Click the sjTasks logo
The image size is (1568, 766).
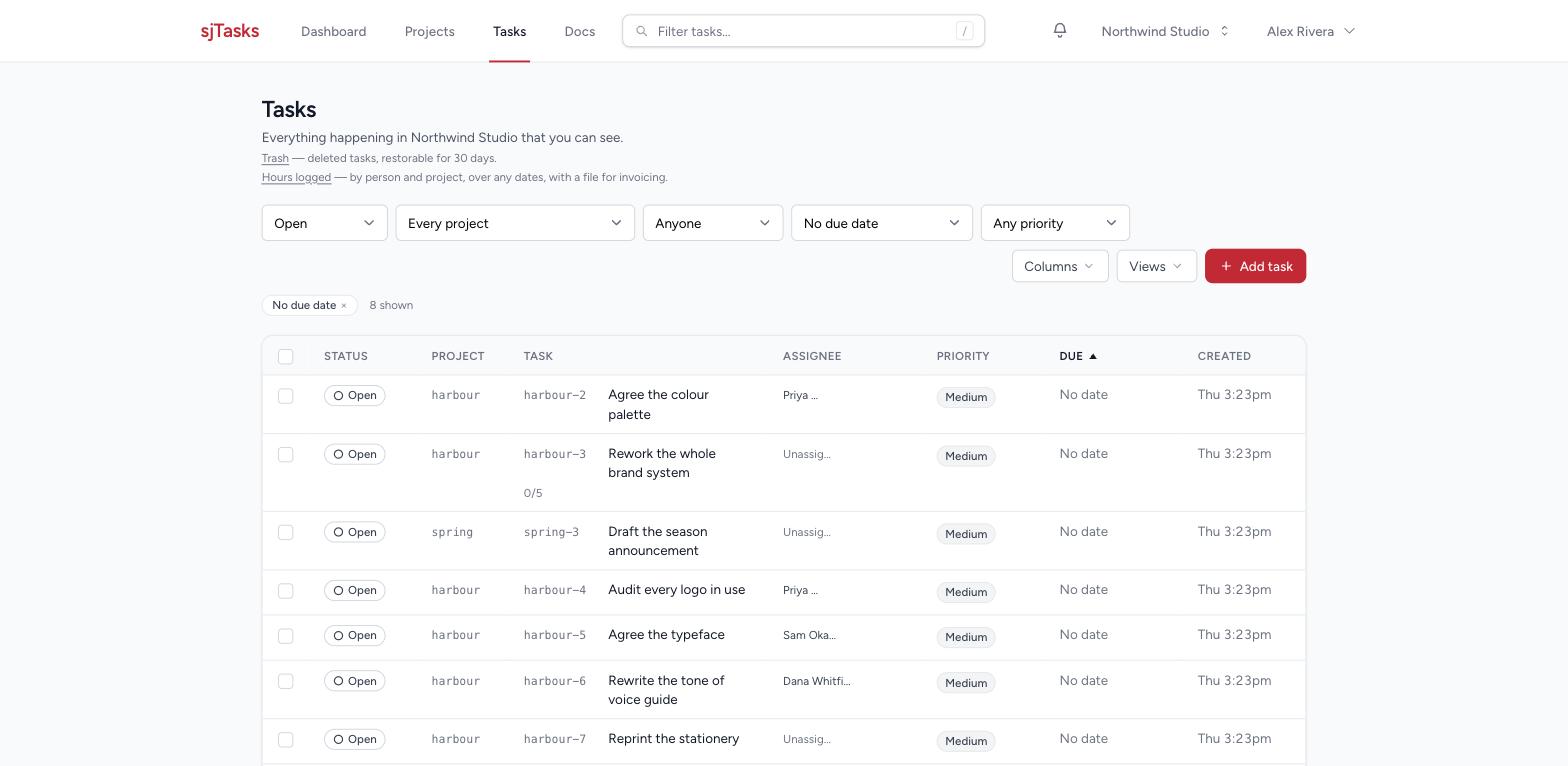click(x=230, y=31)
